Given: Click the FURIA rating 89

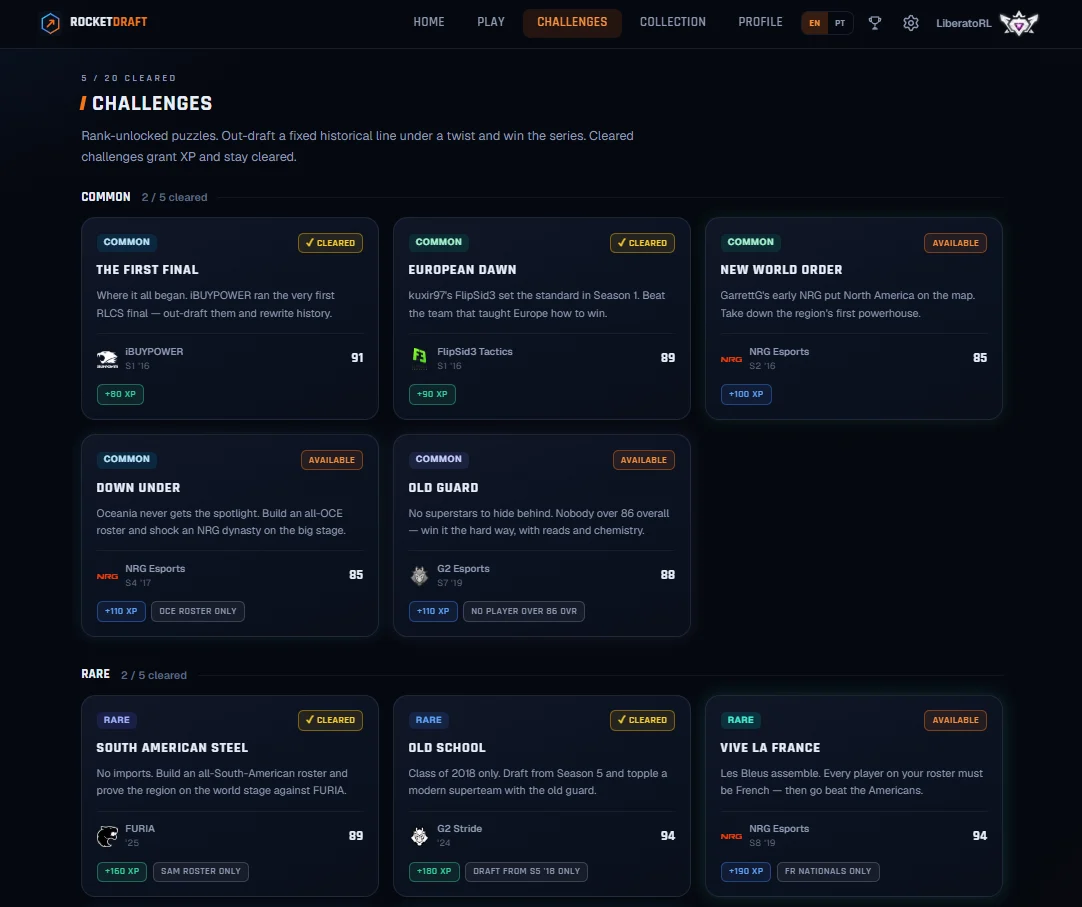Looking at the screenshot, I should (355, 836).
